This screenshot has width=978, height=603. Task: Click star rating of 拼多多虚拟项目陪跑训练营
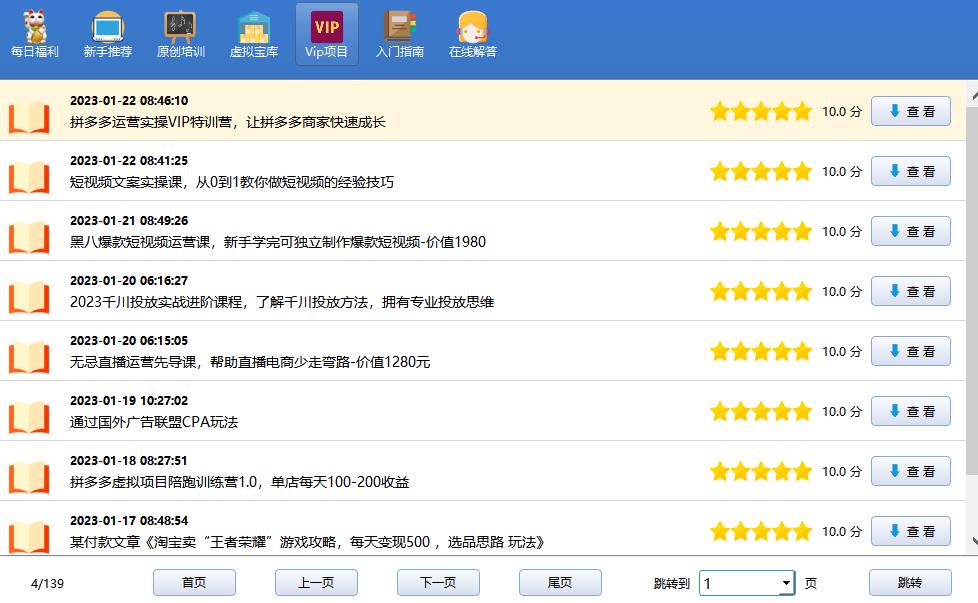[x=761, y=471]
